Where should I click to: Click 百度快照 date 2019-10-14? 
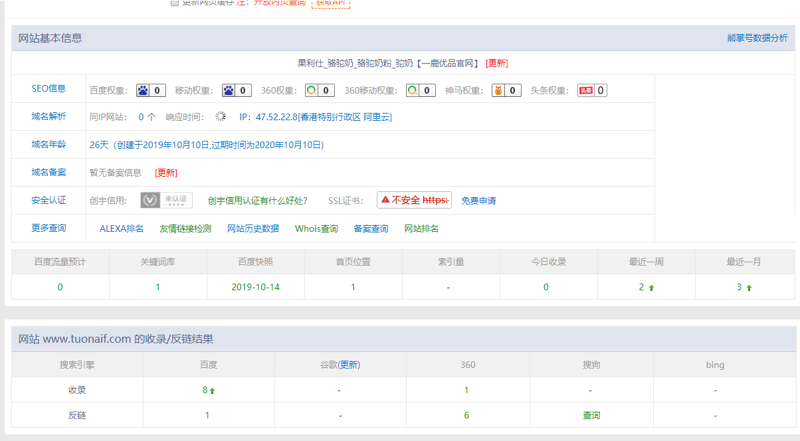[256, 287]
